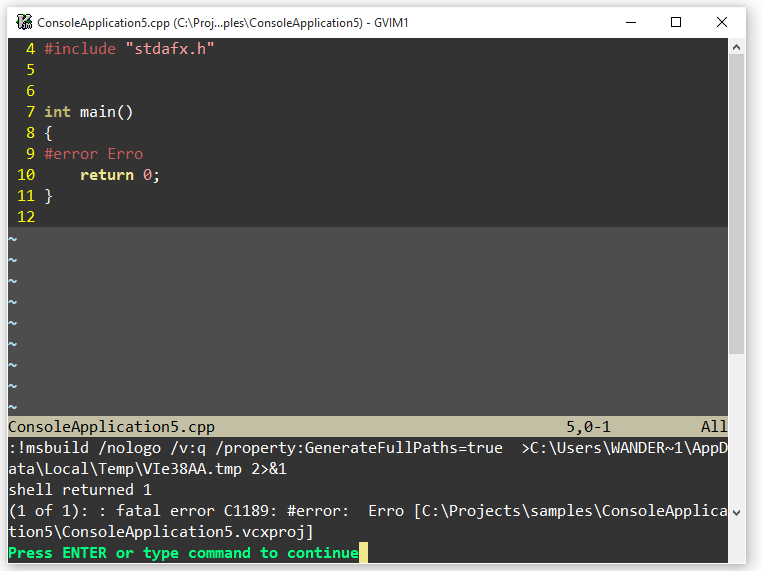Maximize the GVIM1 window
This screenshot has height=571, width=763.
676,22
